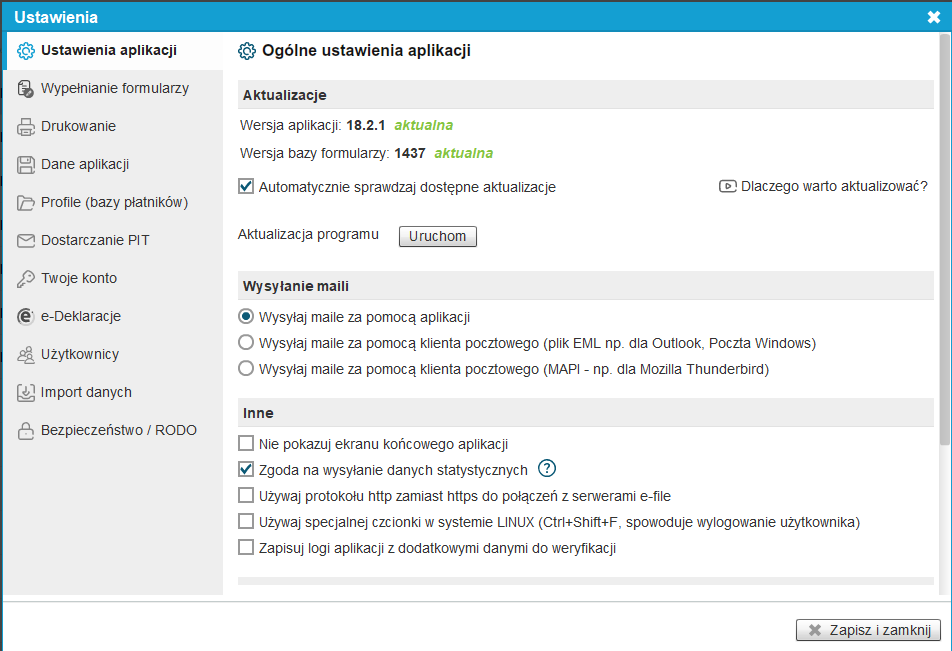Click the Import danych download icon

[26, 393]
